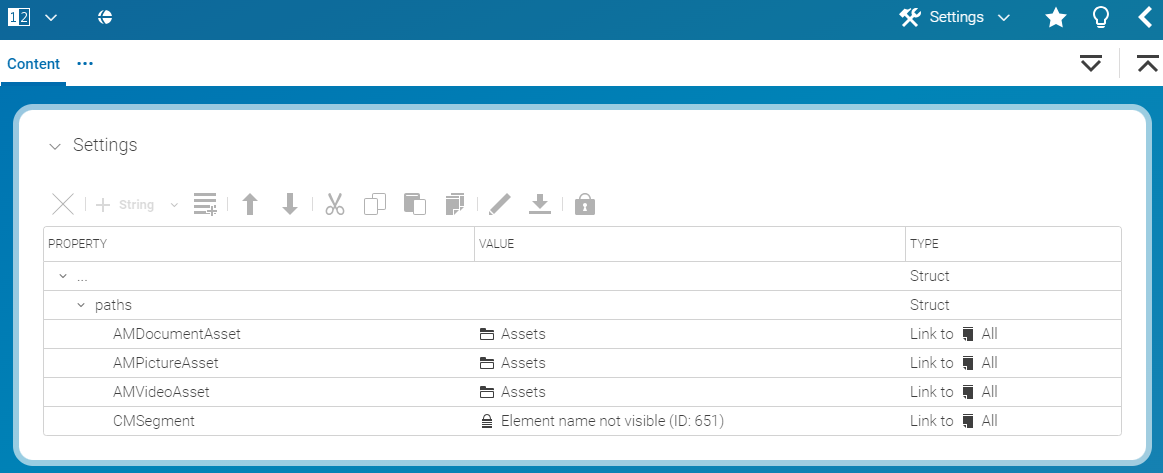Click the light bulb hints icon
This screenshot has width=1163, height=473.
(1101, 18)
